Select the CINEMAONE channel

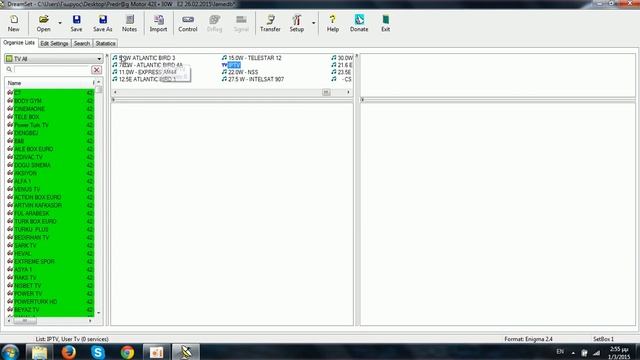pyautogui.click(x=29, y=109)
